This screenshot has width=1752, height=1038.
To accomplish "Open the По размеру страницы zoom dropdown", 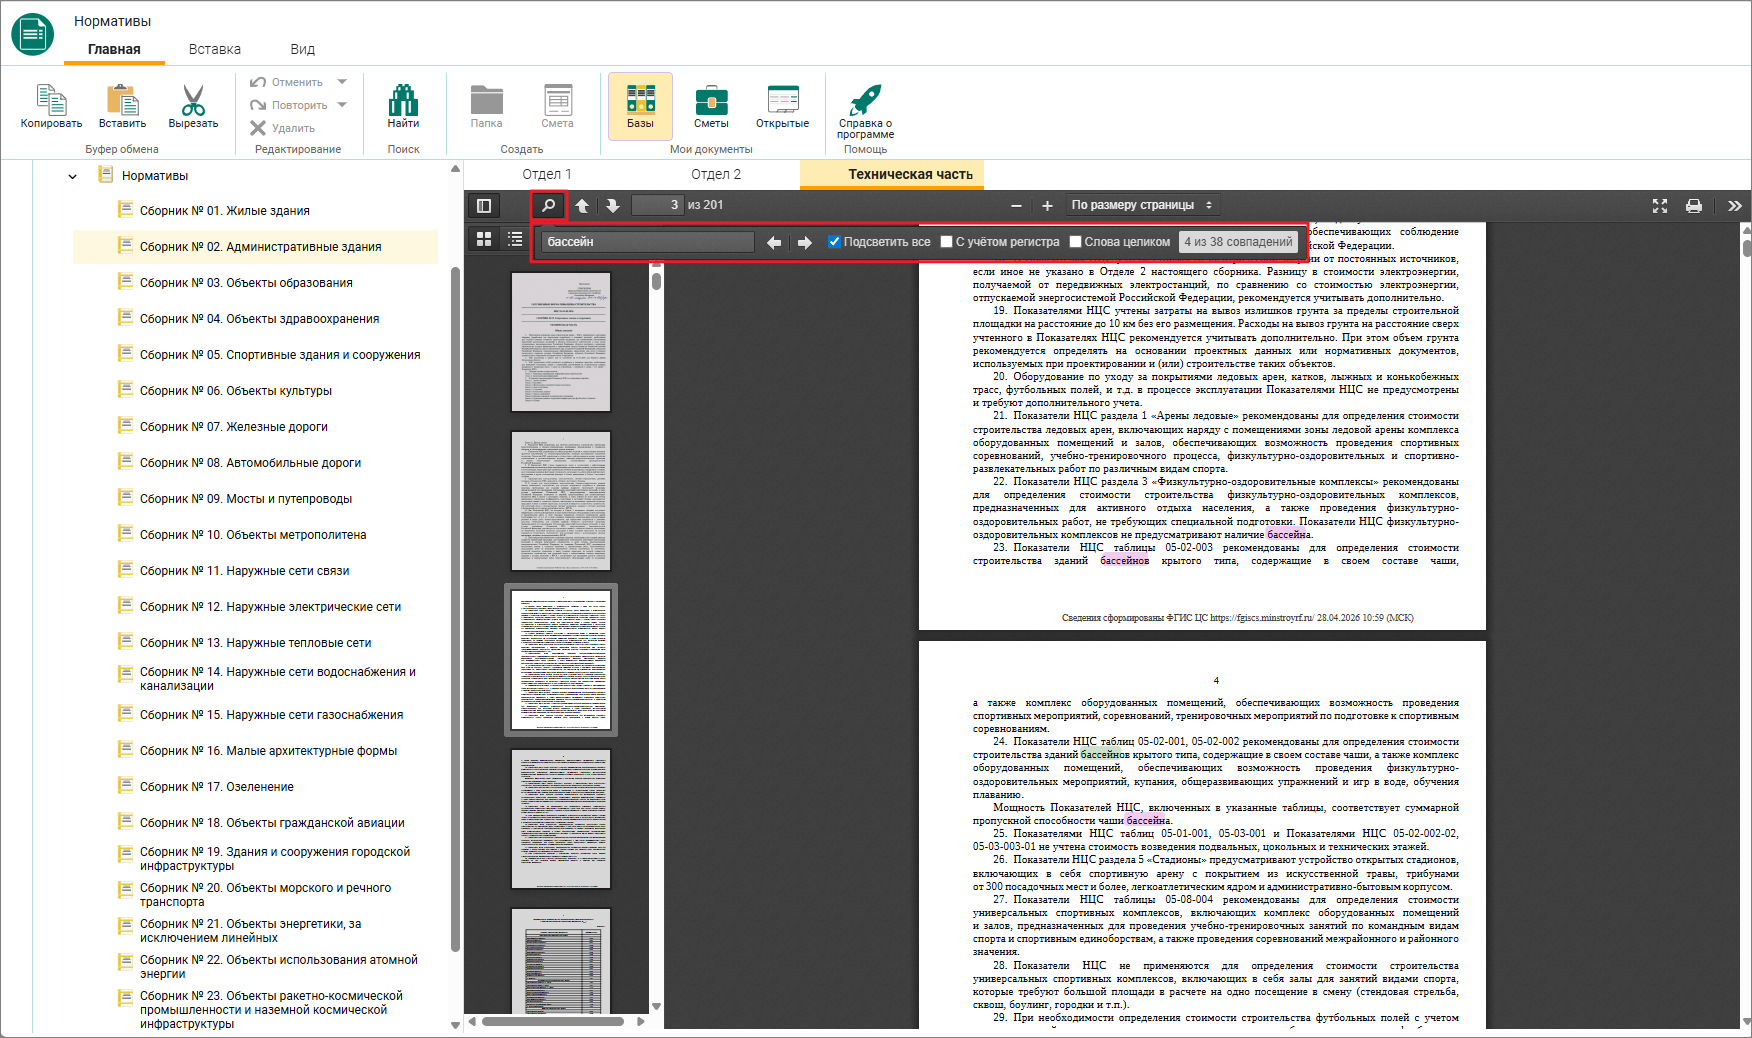I will coord(1141,205).
